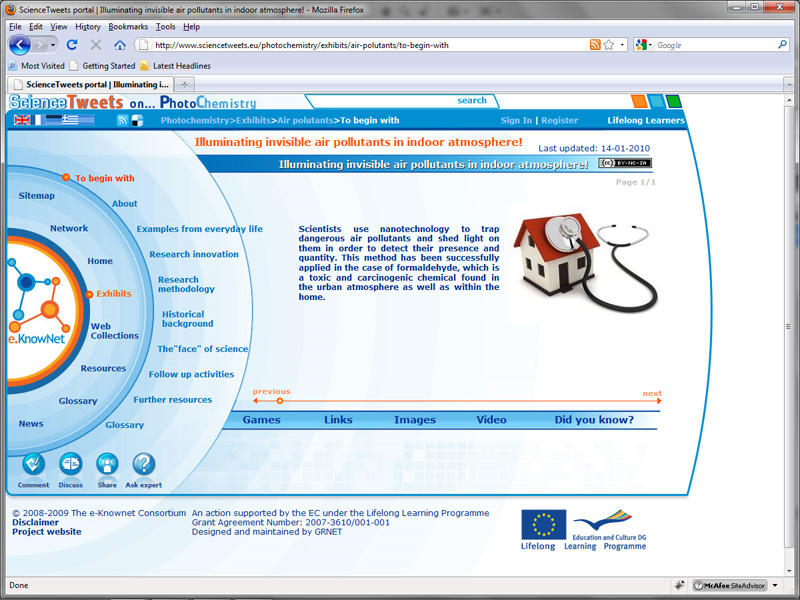Open the site RSS icon beside the flags
The width and height of the screenshot is (800, 600).
[122, 120]
